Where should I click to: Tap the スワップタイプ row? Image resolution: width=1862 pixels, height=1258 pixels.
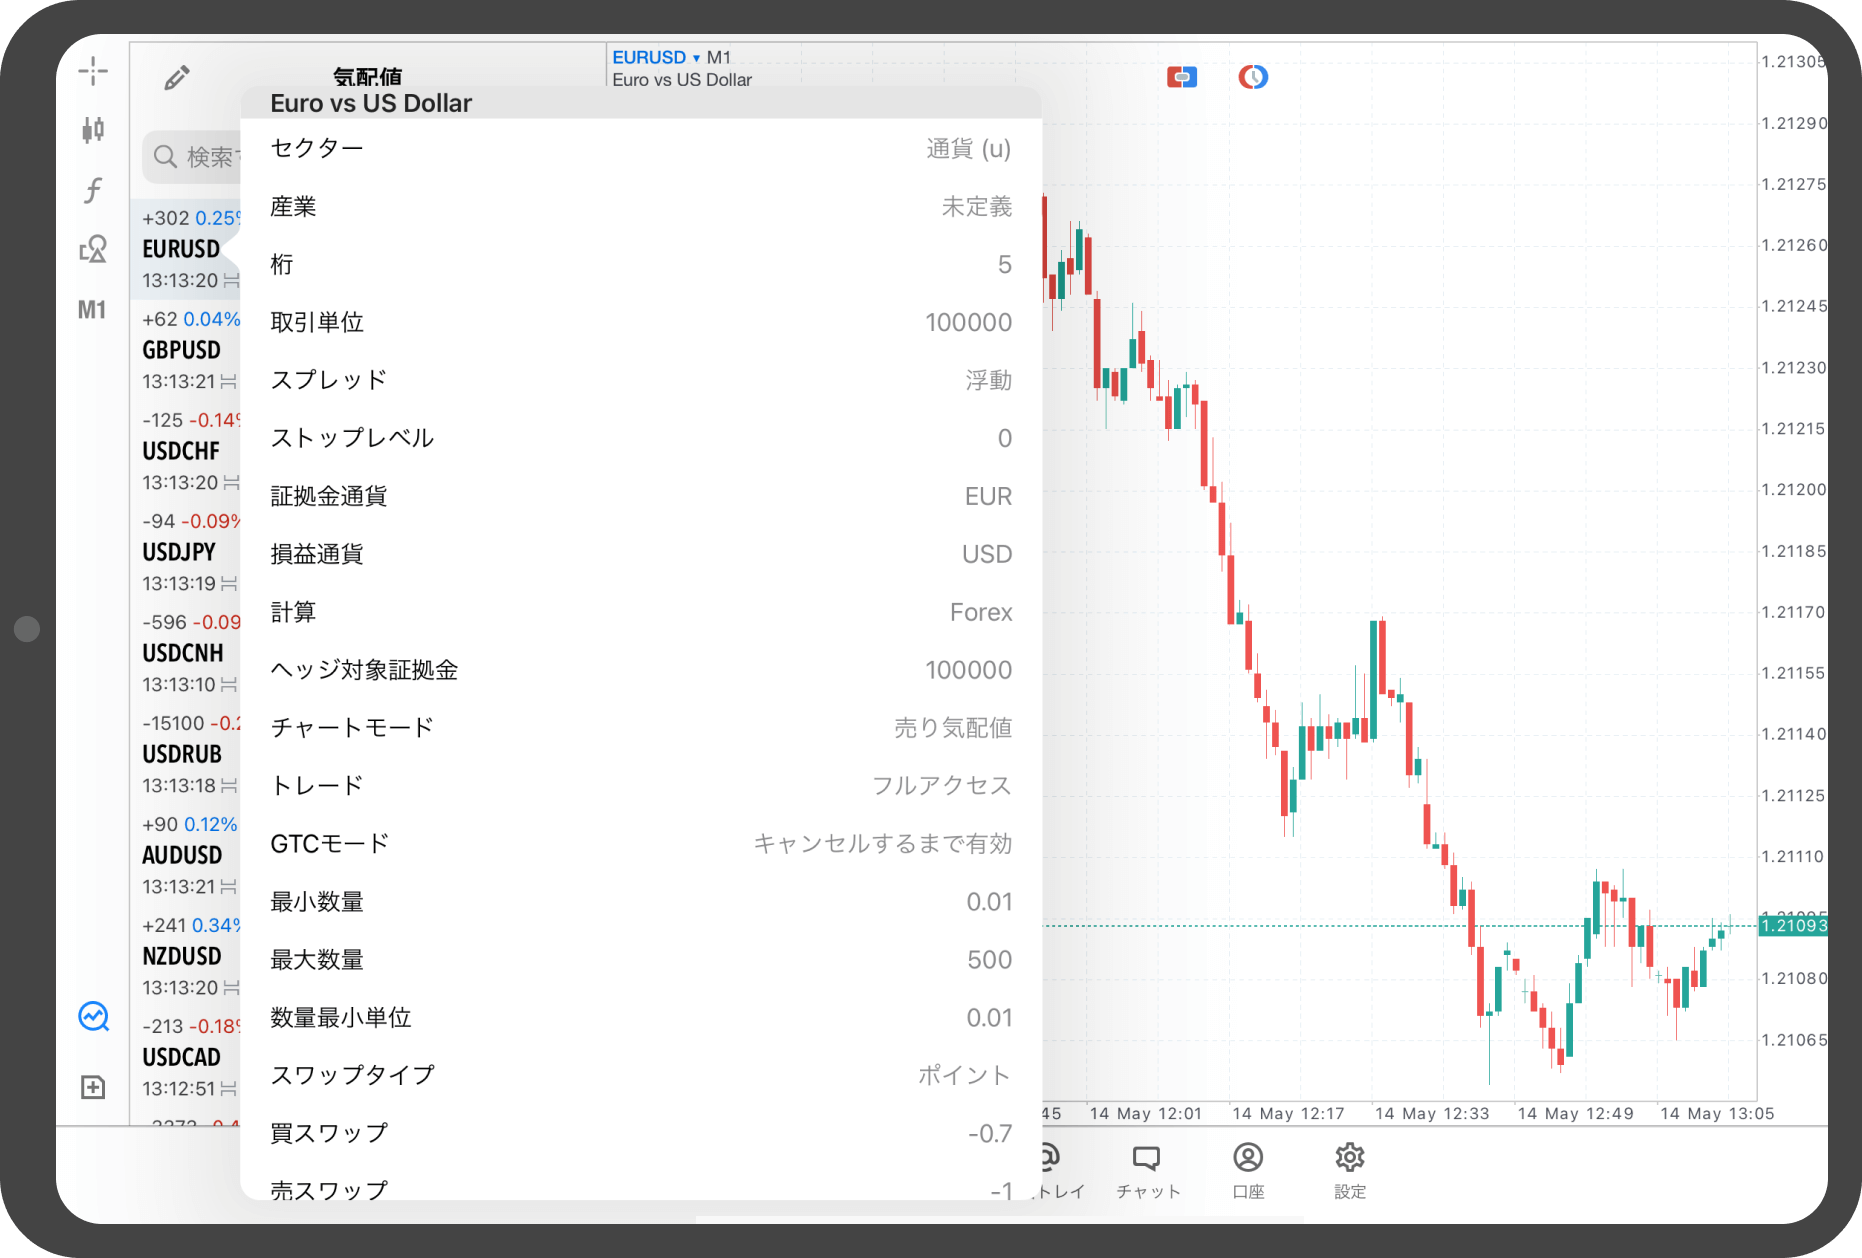point(641,1075)
